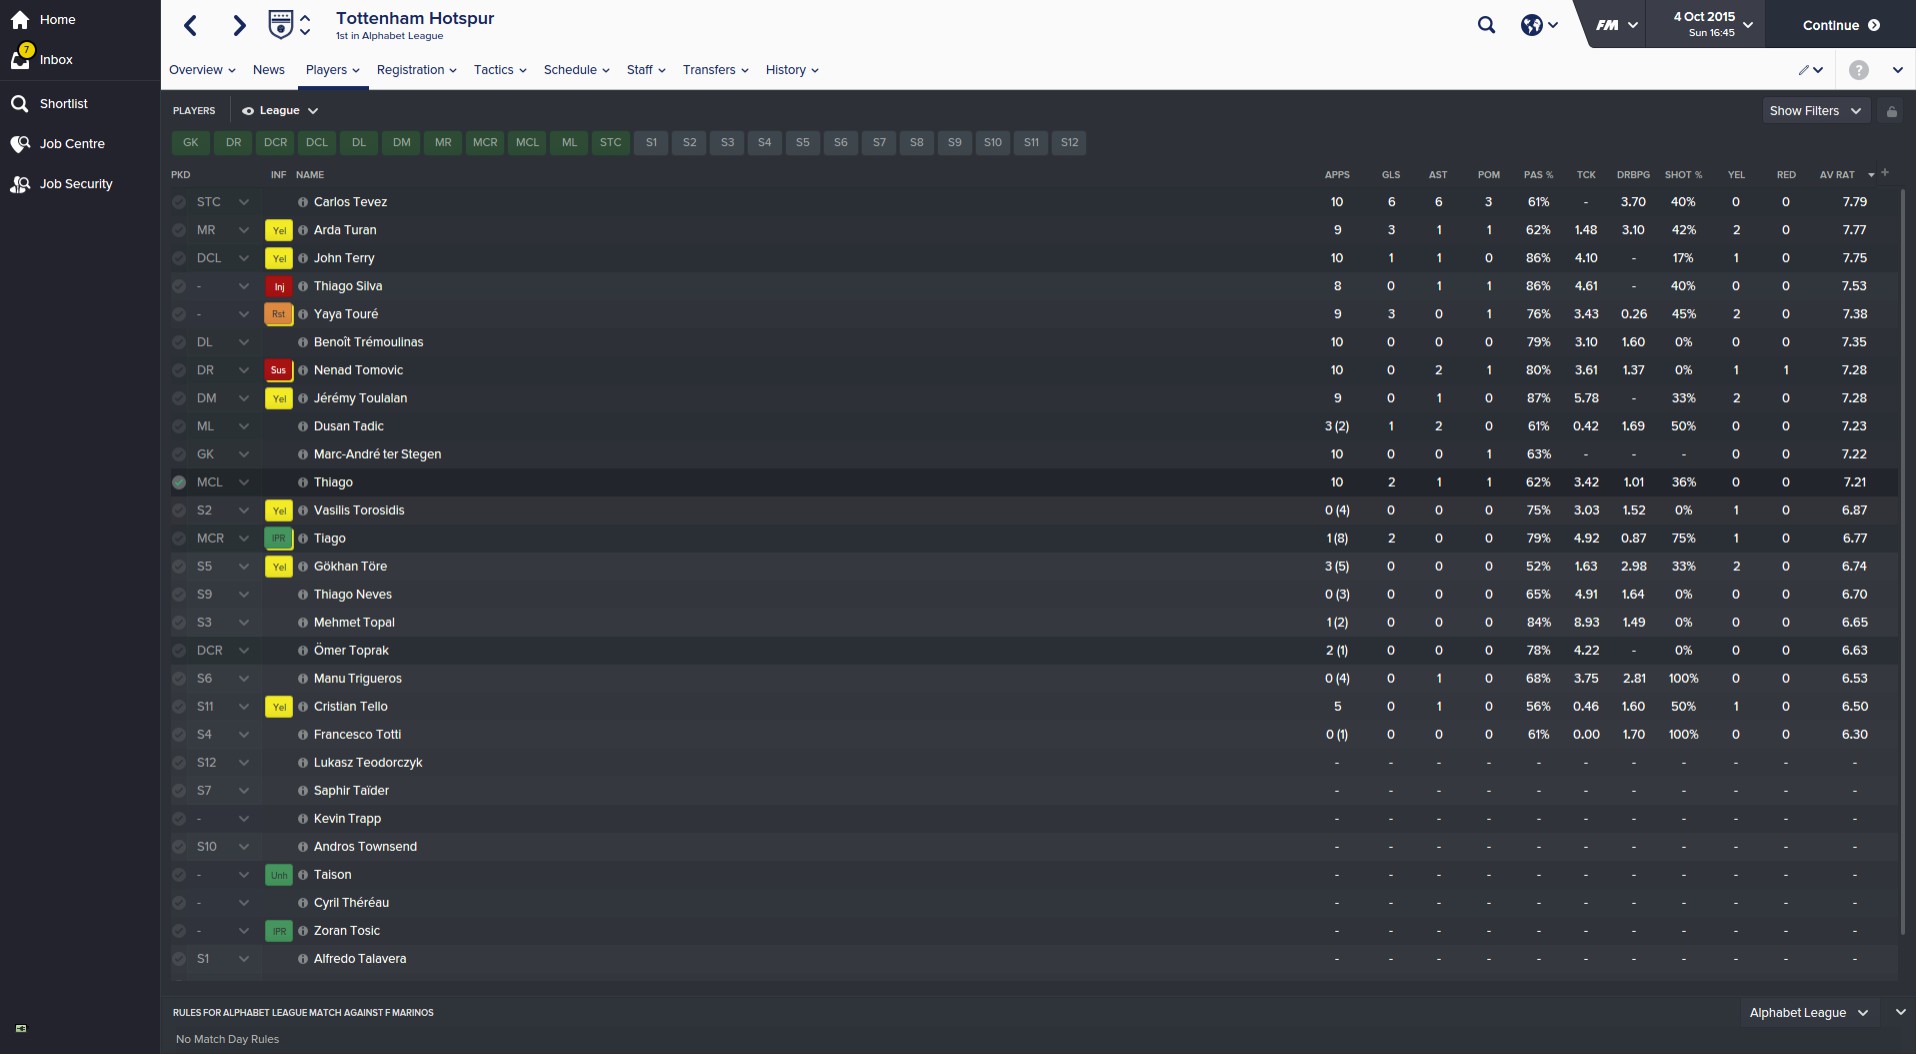Click the back navigation arrow
Image resolution: width=1916 pixels, height=1054 pixels.
(x=191, y=26)
